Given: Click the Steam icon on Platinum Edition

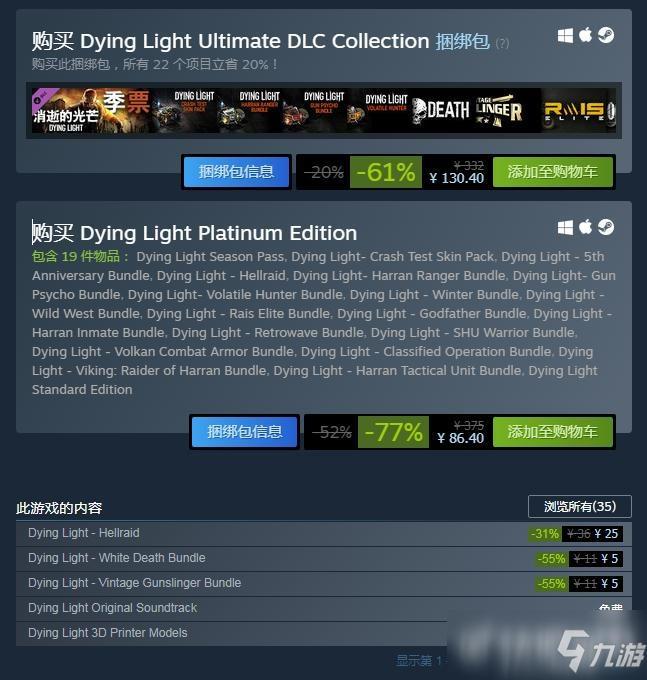Looking at the screenshot, I should pyautogui.click(x=606, y=227).
